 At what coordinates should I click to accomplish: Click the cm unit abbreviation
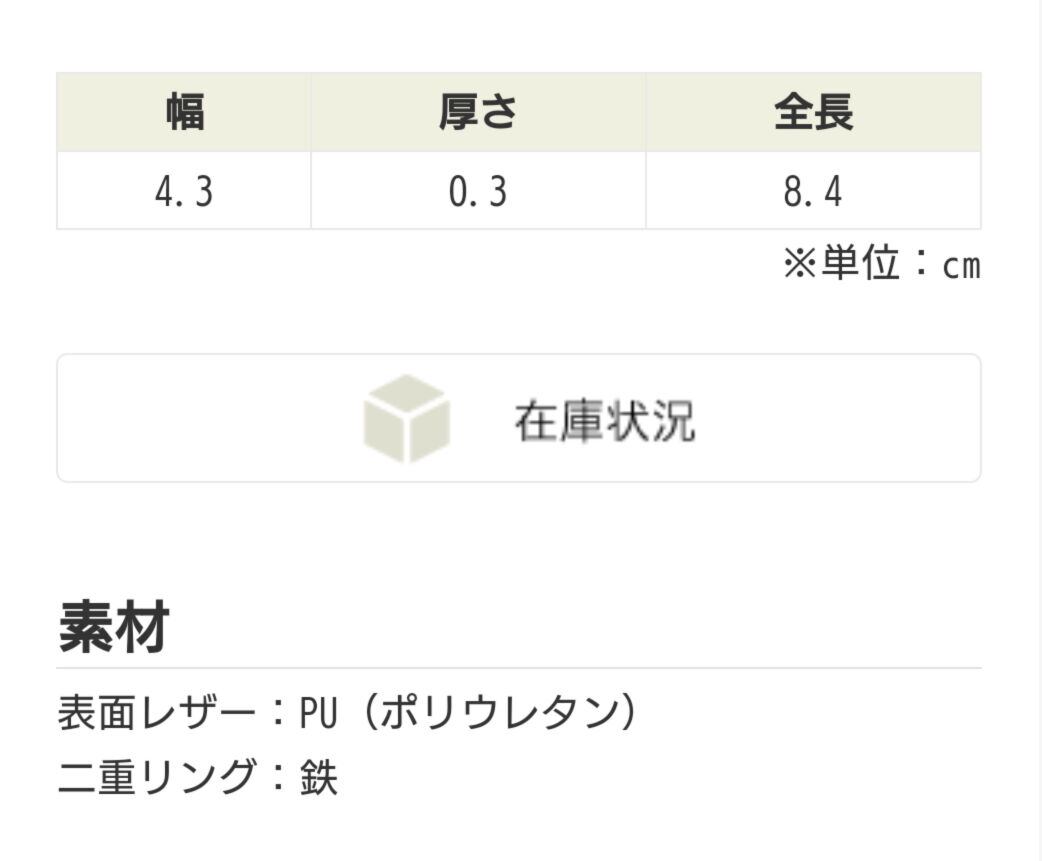[961, 267]
